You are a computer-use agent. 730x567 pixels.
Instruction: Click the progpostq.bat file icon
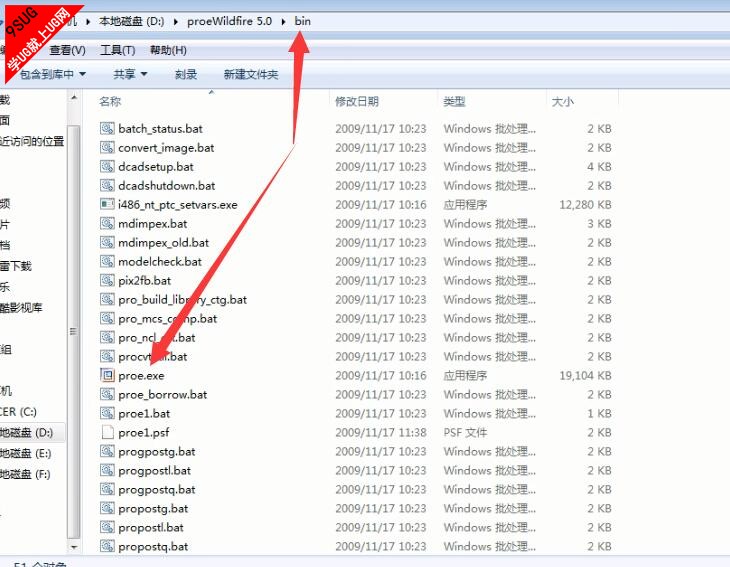107,489
